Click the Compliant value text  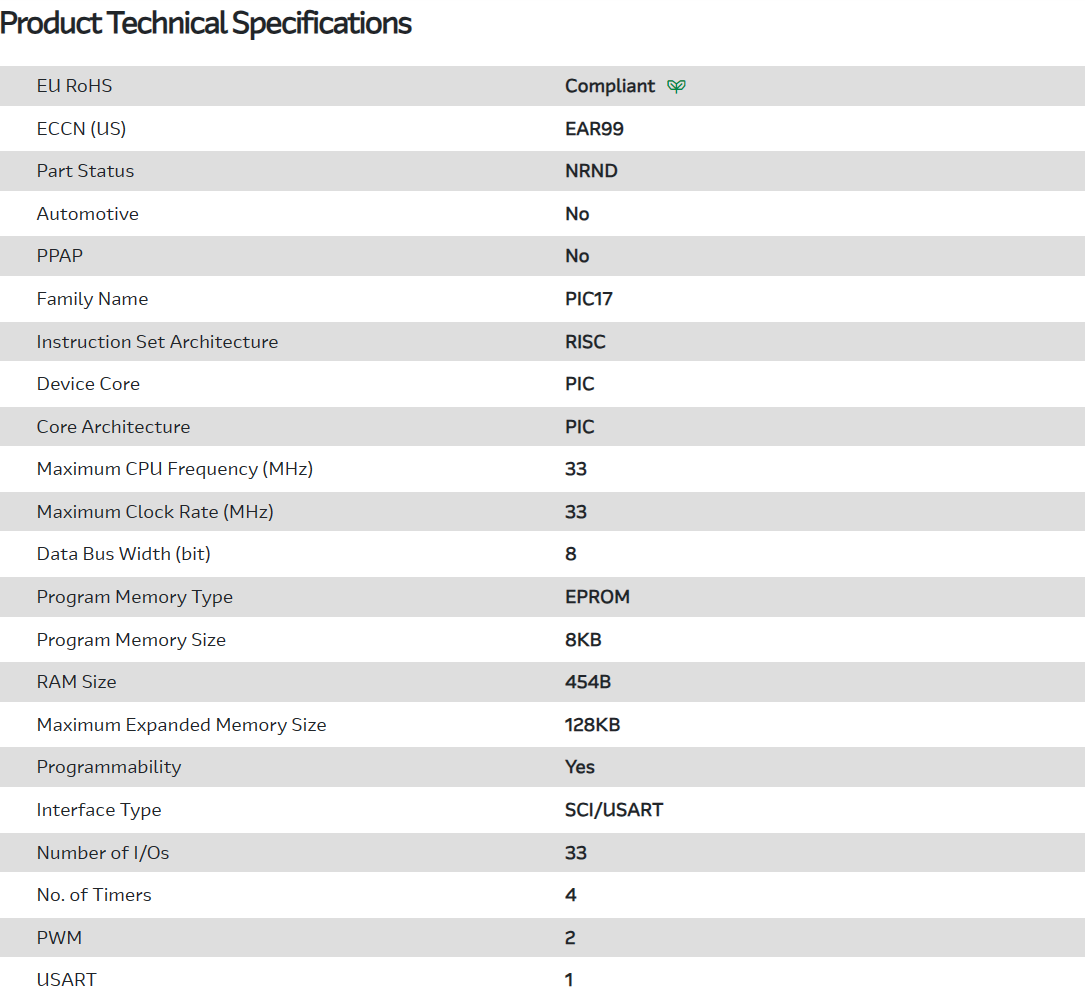tap(610, 86)
